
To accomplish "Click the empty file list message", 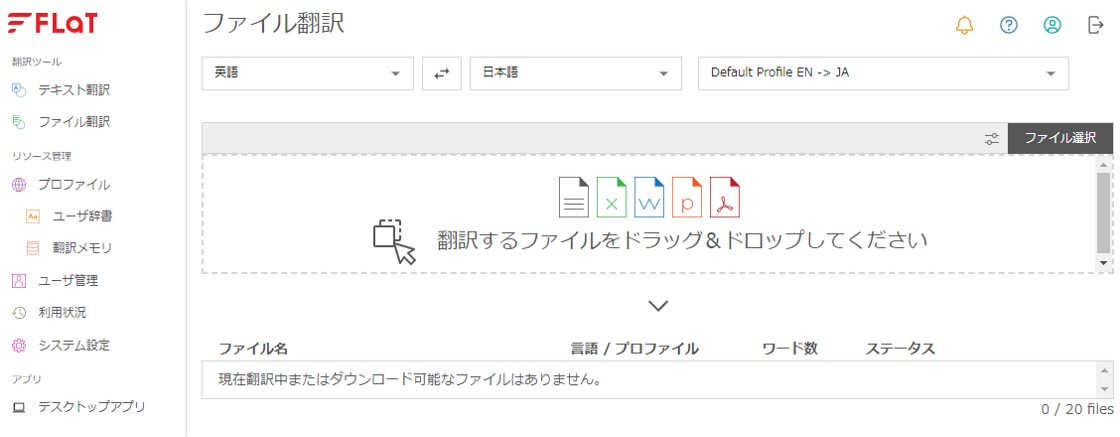I will coord(409,379).
